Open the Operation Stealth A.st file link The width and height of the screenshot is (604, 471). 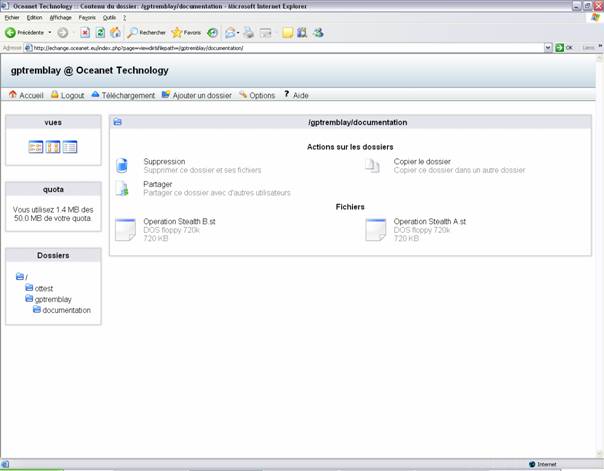pyautogui.click(x=430, y=221)
